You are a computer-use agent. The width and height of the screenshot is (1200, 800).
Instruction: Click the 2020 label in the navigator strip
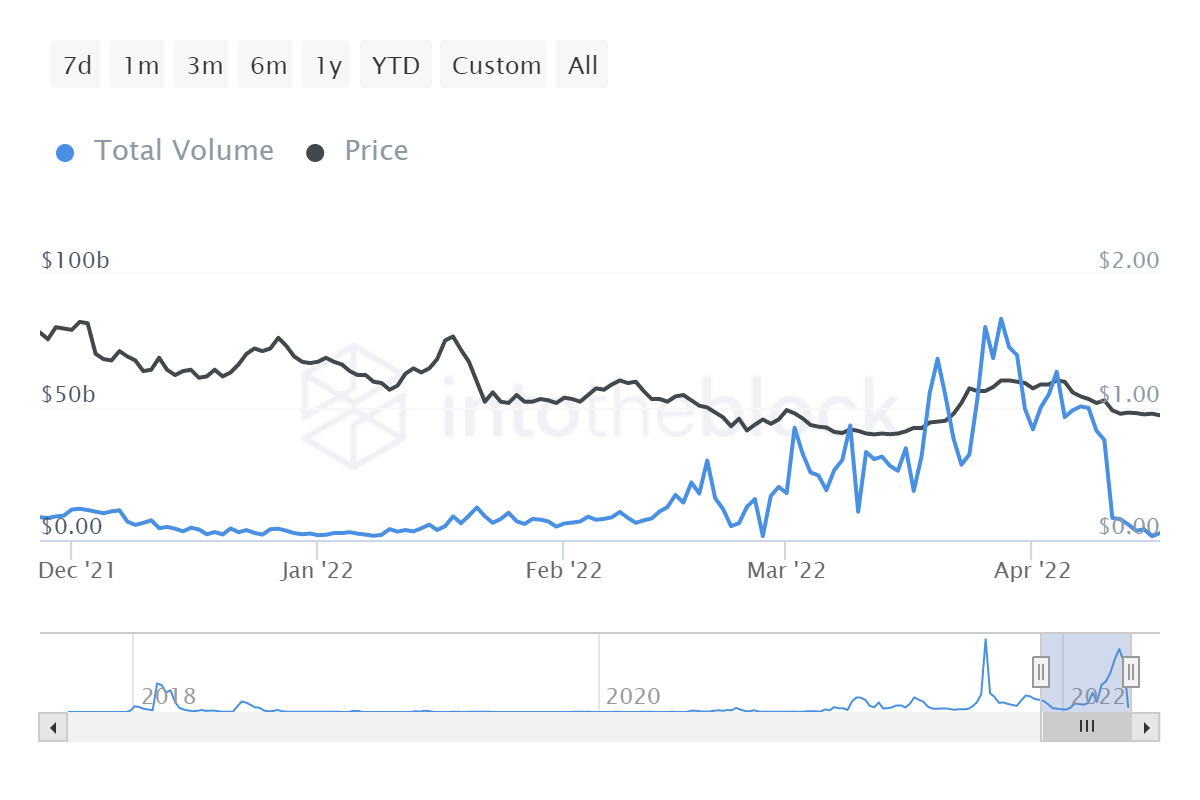click(634, 696)
